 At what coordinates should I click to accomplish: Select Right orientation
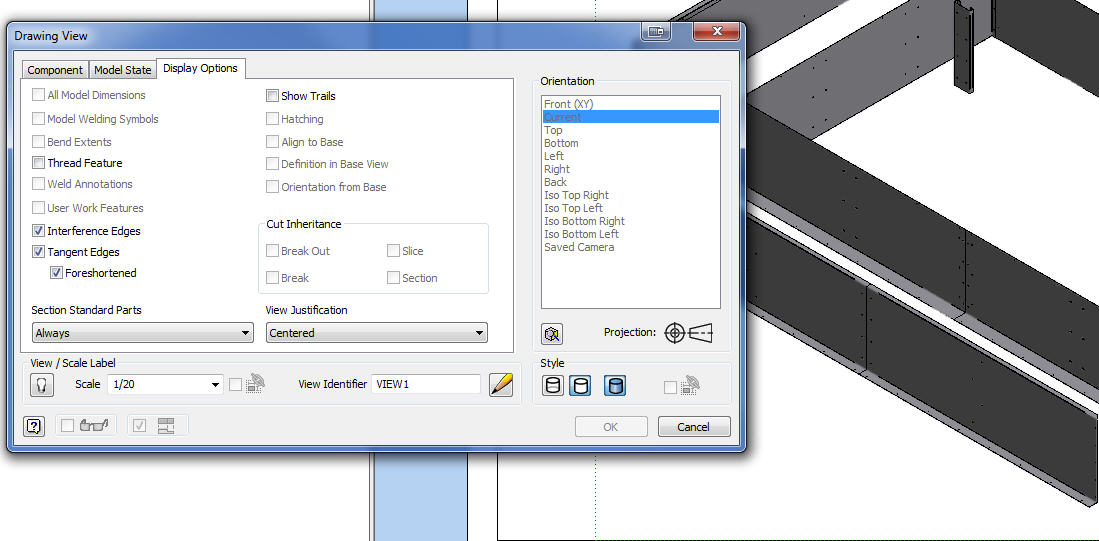631,169
